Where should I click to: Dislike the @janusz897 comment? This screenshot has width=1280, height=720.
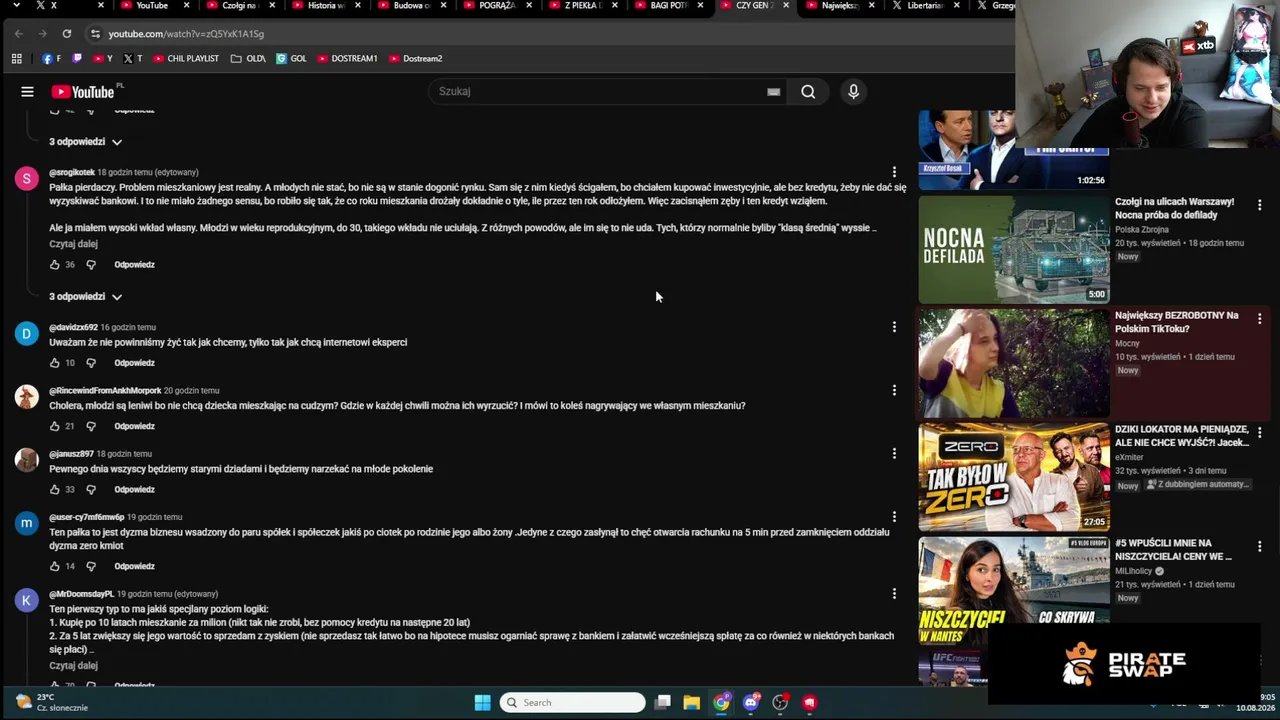click(x=91, y=489)
